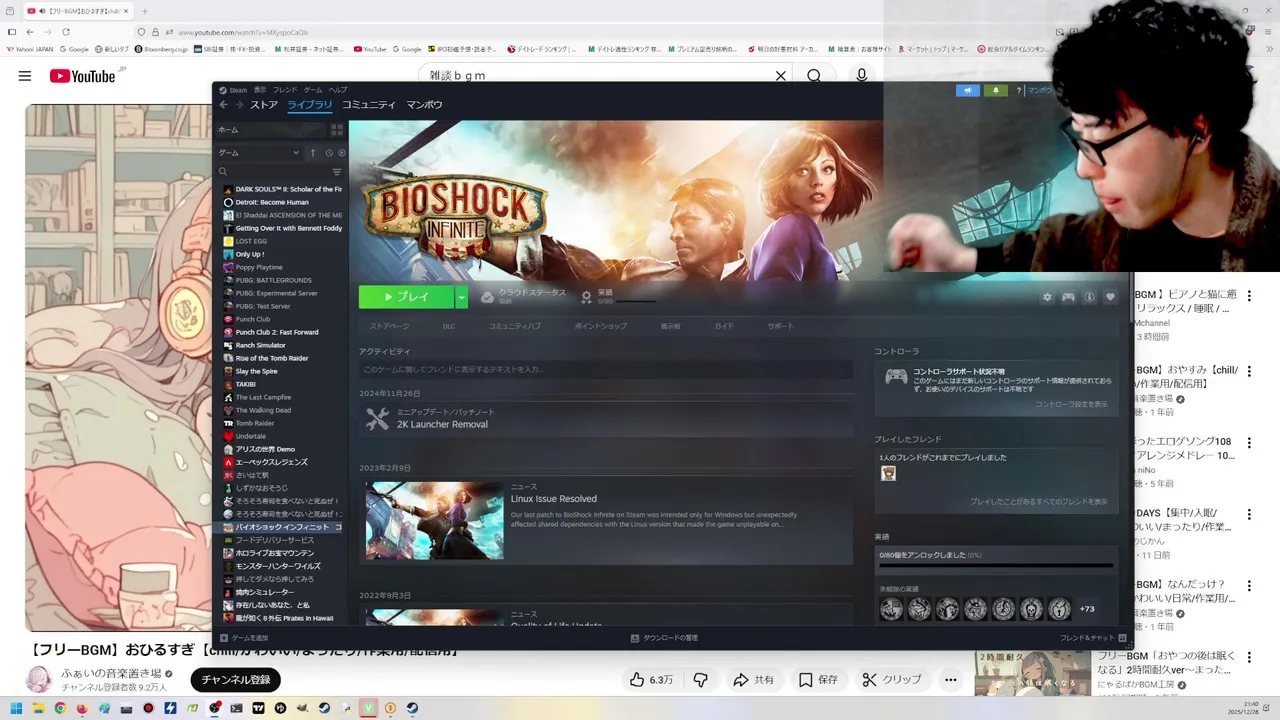The image size is (1280, 720).
Task: Open the DLC link for BioShock
Action: click(x=449, y=326)
